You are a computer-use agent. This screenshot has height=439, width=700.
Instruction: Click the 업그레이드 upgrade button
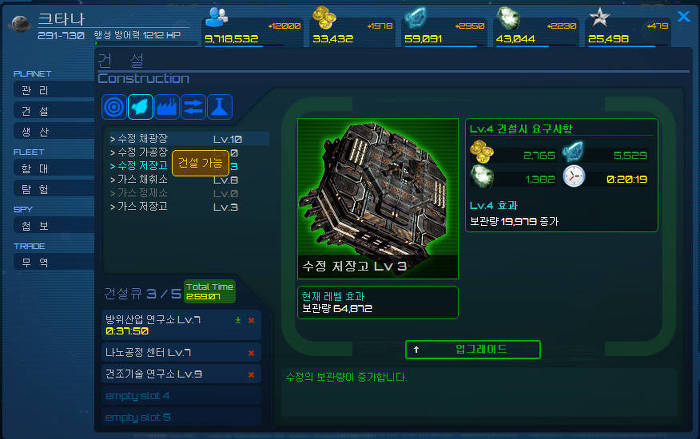pyautogui.click(x=473, y=349)
